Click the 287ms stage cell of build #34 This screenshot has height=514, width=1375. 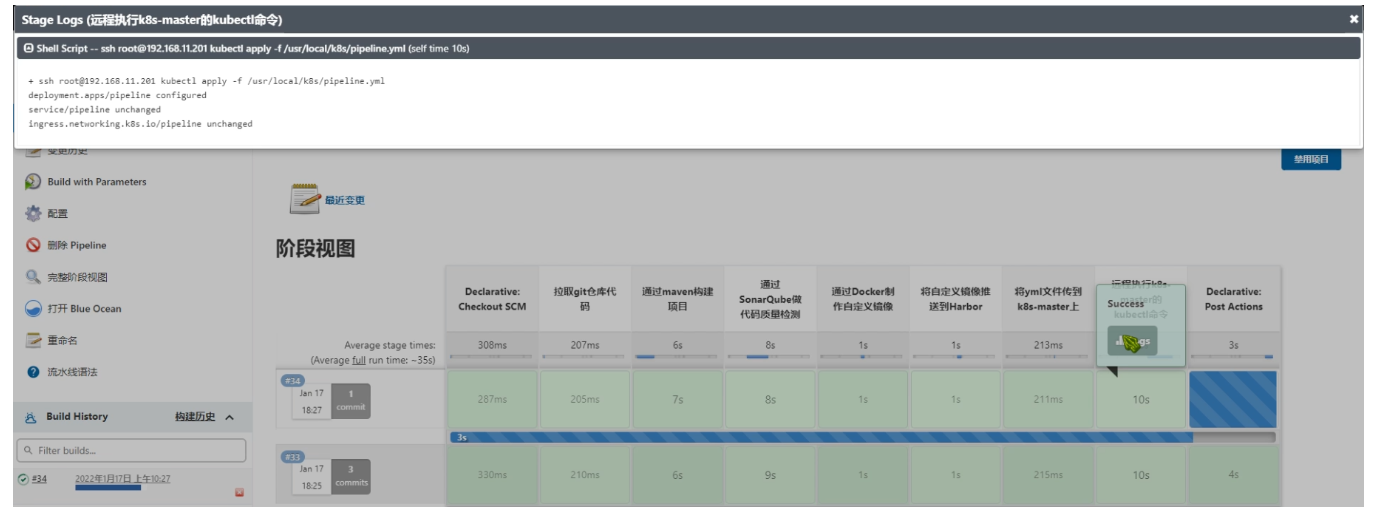[x=492, y=399]
